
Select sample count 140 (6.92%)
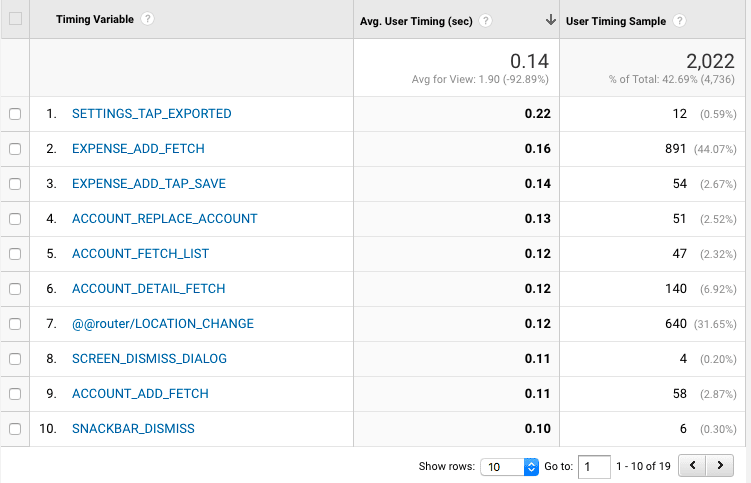700,288
